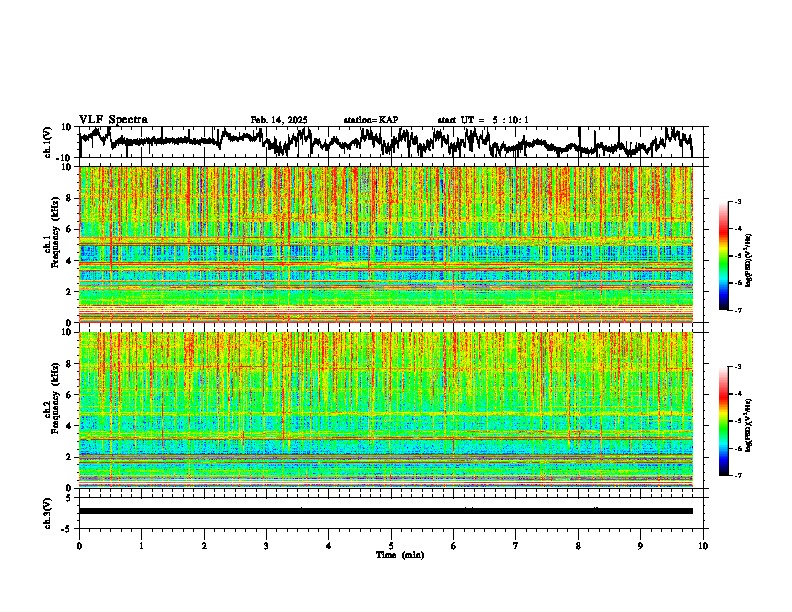792x612 pixels.
Task: Click time axis tick label "0"
Action: coord(79,546)
